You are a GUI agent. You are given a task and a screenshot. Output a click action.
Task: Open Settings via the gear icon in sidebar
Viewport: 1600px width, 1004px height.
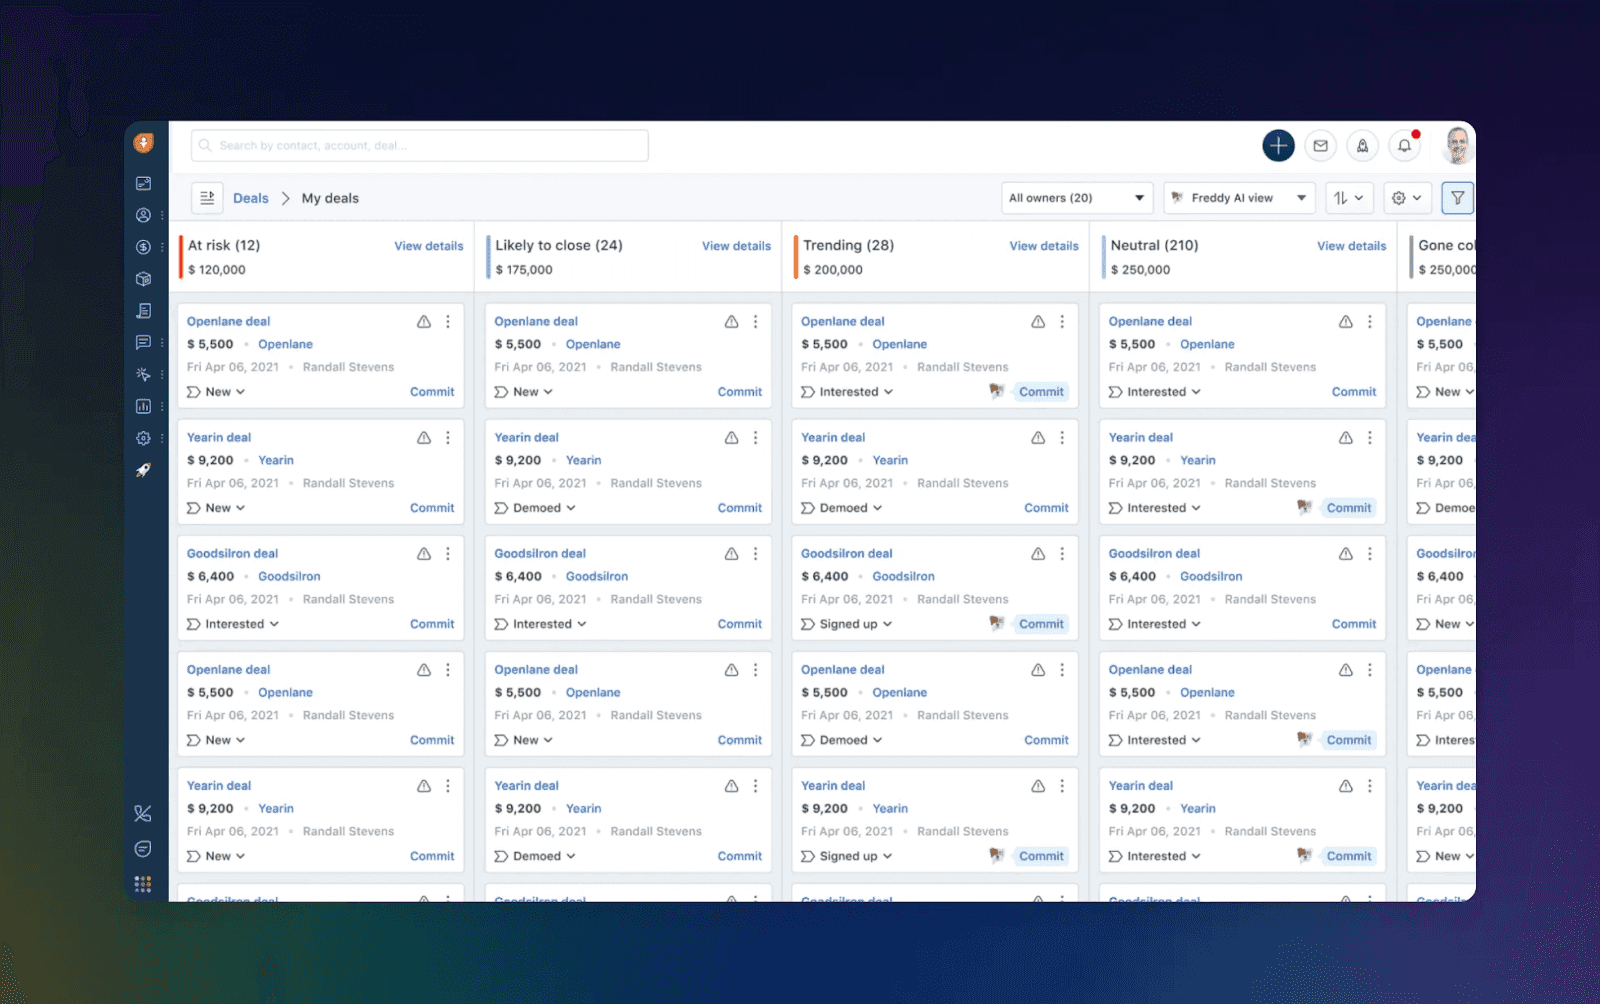pos(143,438)
